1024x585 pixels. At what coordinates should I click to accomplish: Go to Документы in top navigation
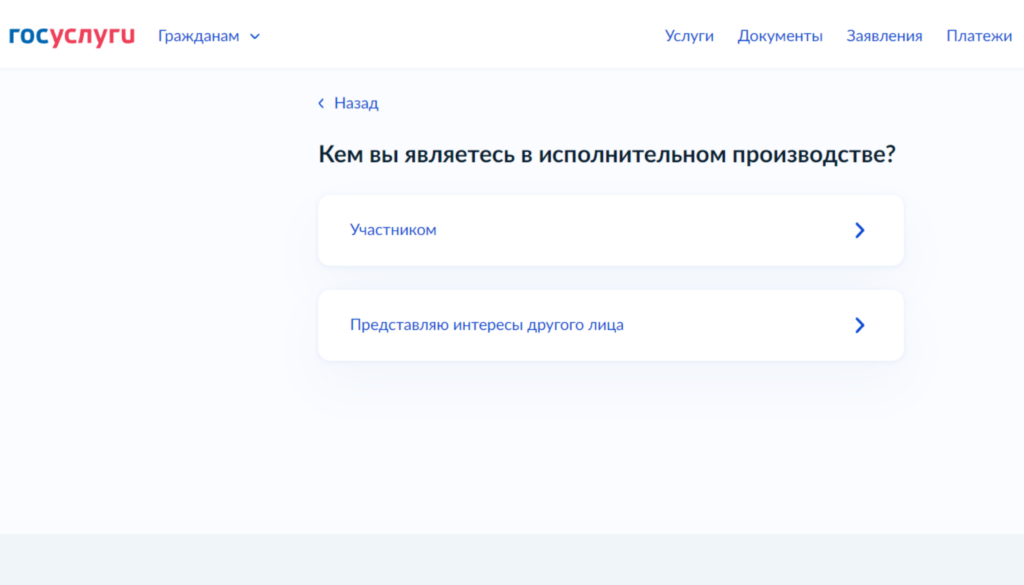(780, 36)
